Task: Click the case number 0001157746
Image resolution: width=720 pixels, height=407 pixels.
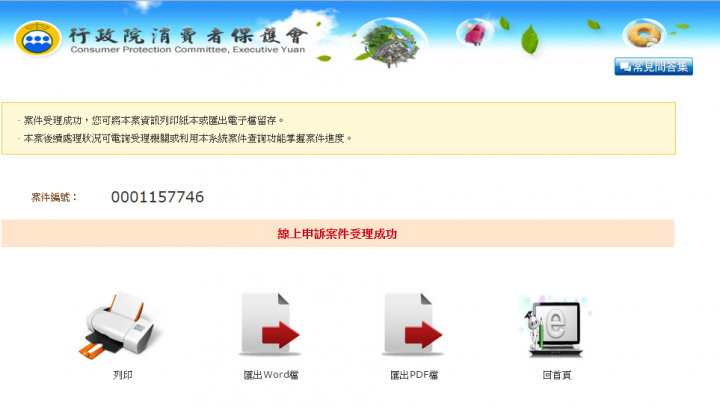Action: 158,197
